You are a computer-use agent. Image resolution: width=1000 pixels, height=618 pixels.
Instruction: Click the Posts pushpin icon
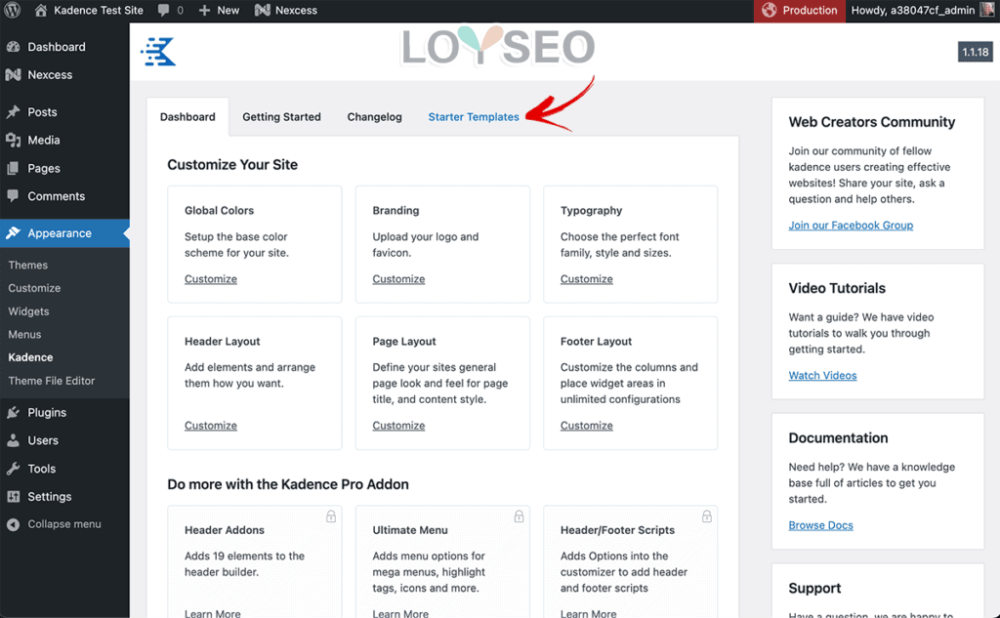click(13, 112)
